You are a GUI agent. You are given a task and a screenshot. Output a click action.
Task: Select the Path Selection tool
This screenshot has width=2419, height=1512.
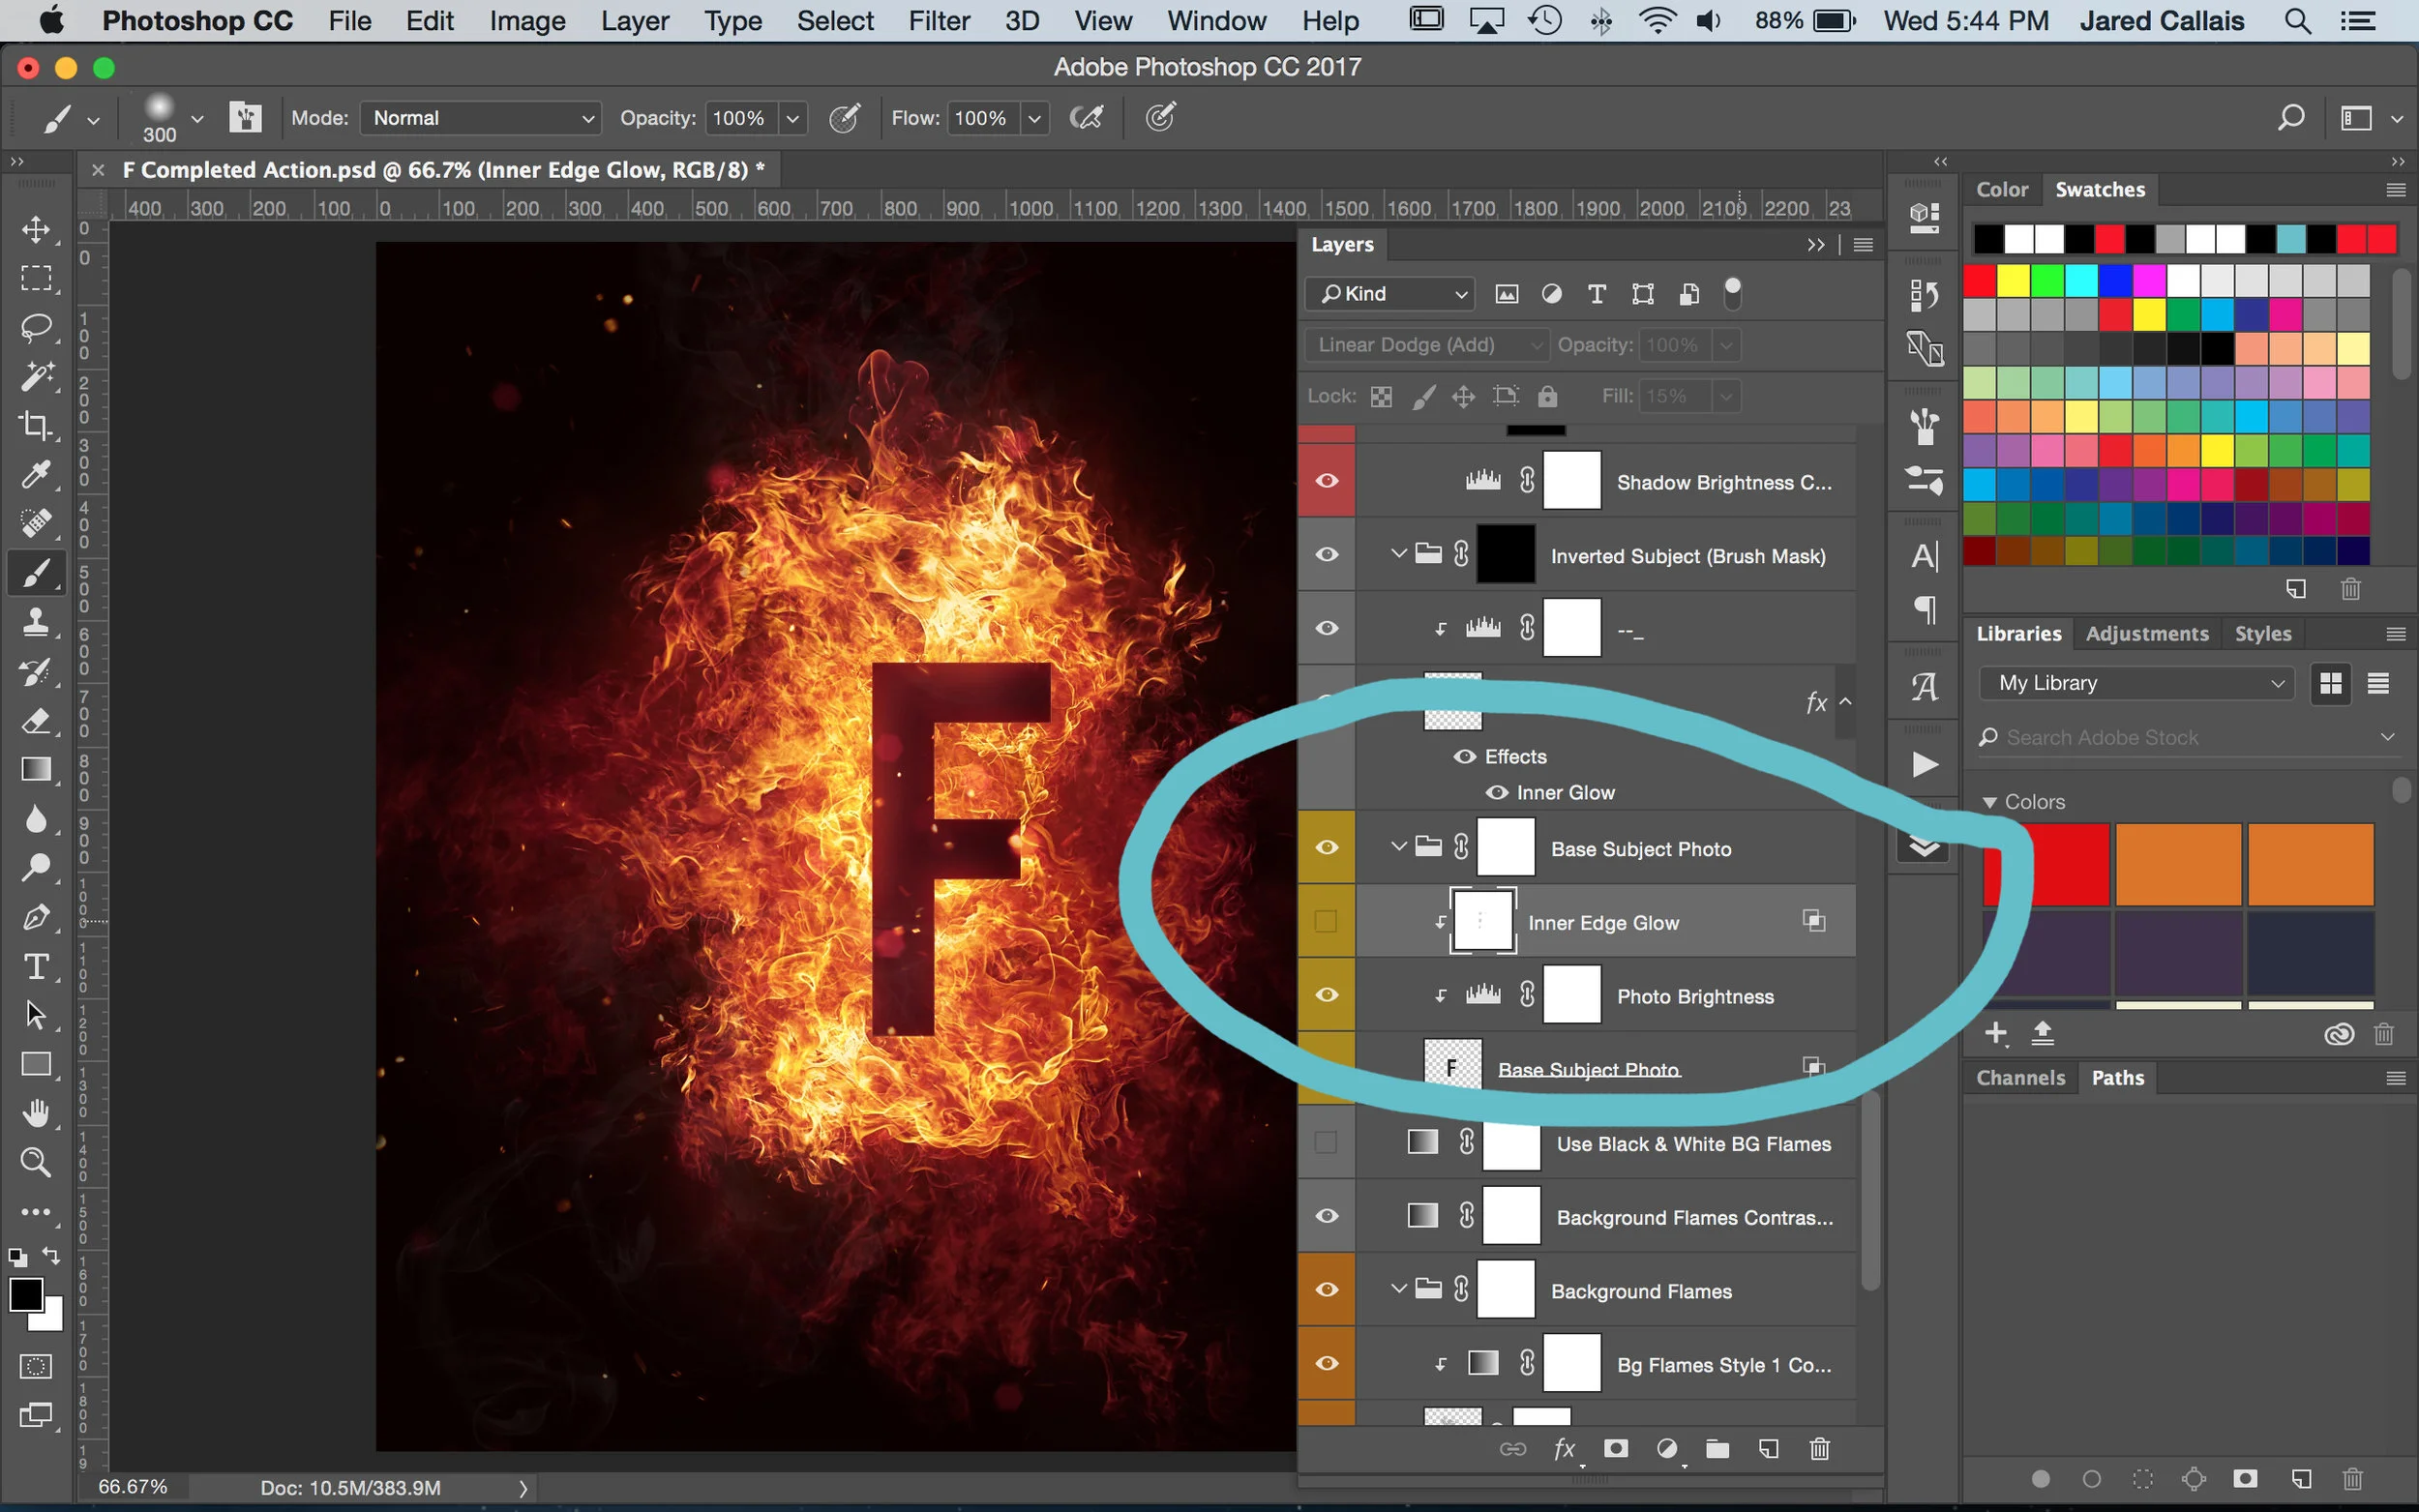tap(36, 1015)
